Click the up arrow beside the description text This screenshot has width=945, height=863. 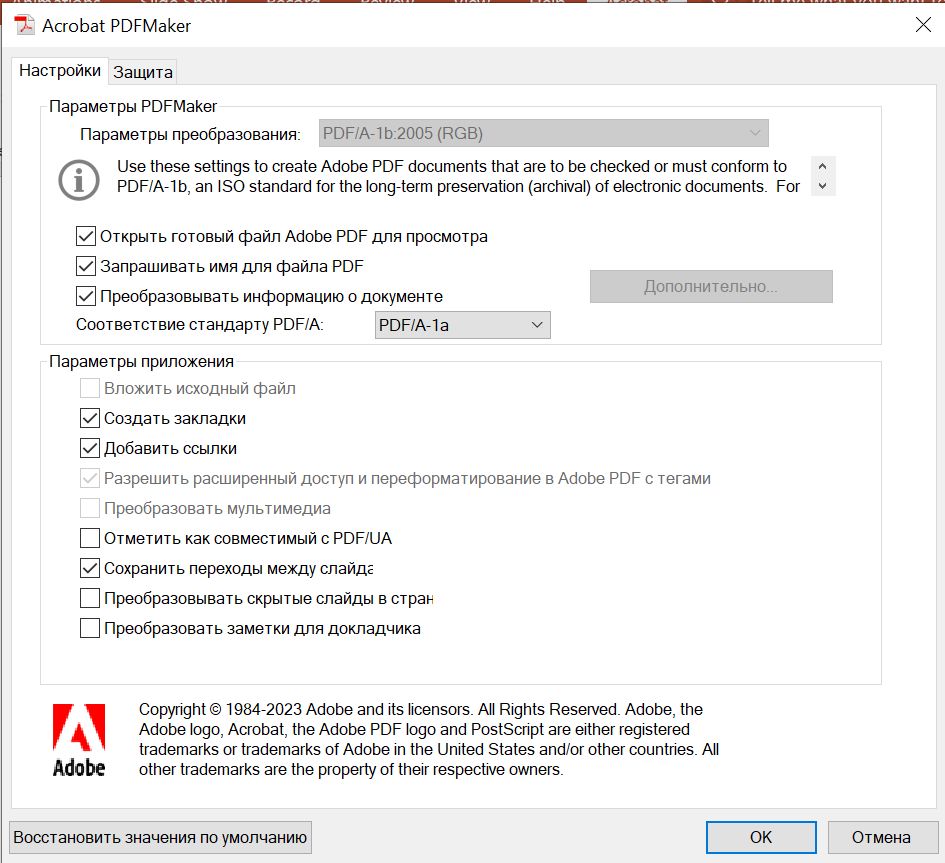[x=822, y=167]
